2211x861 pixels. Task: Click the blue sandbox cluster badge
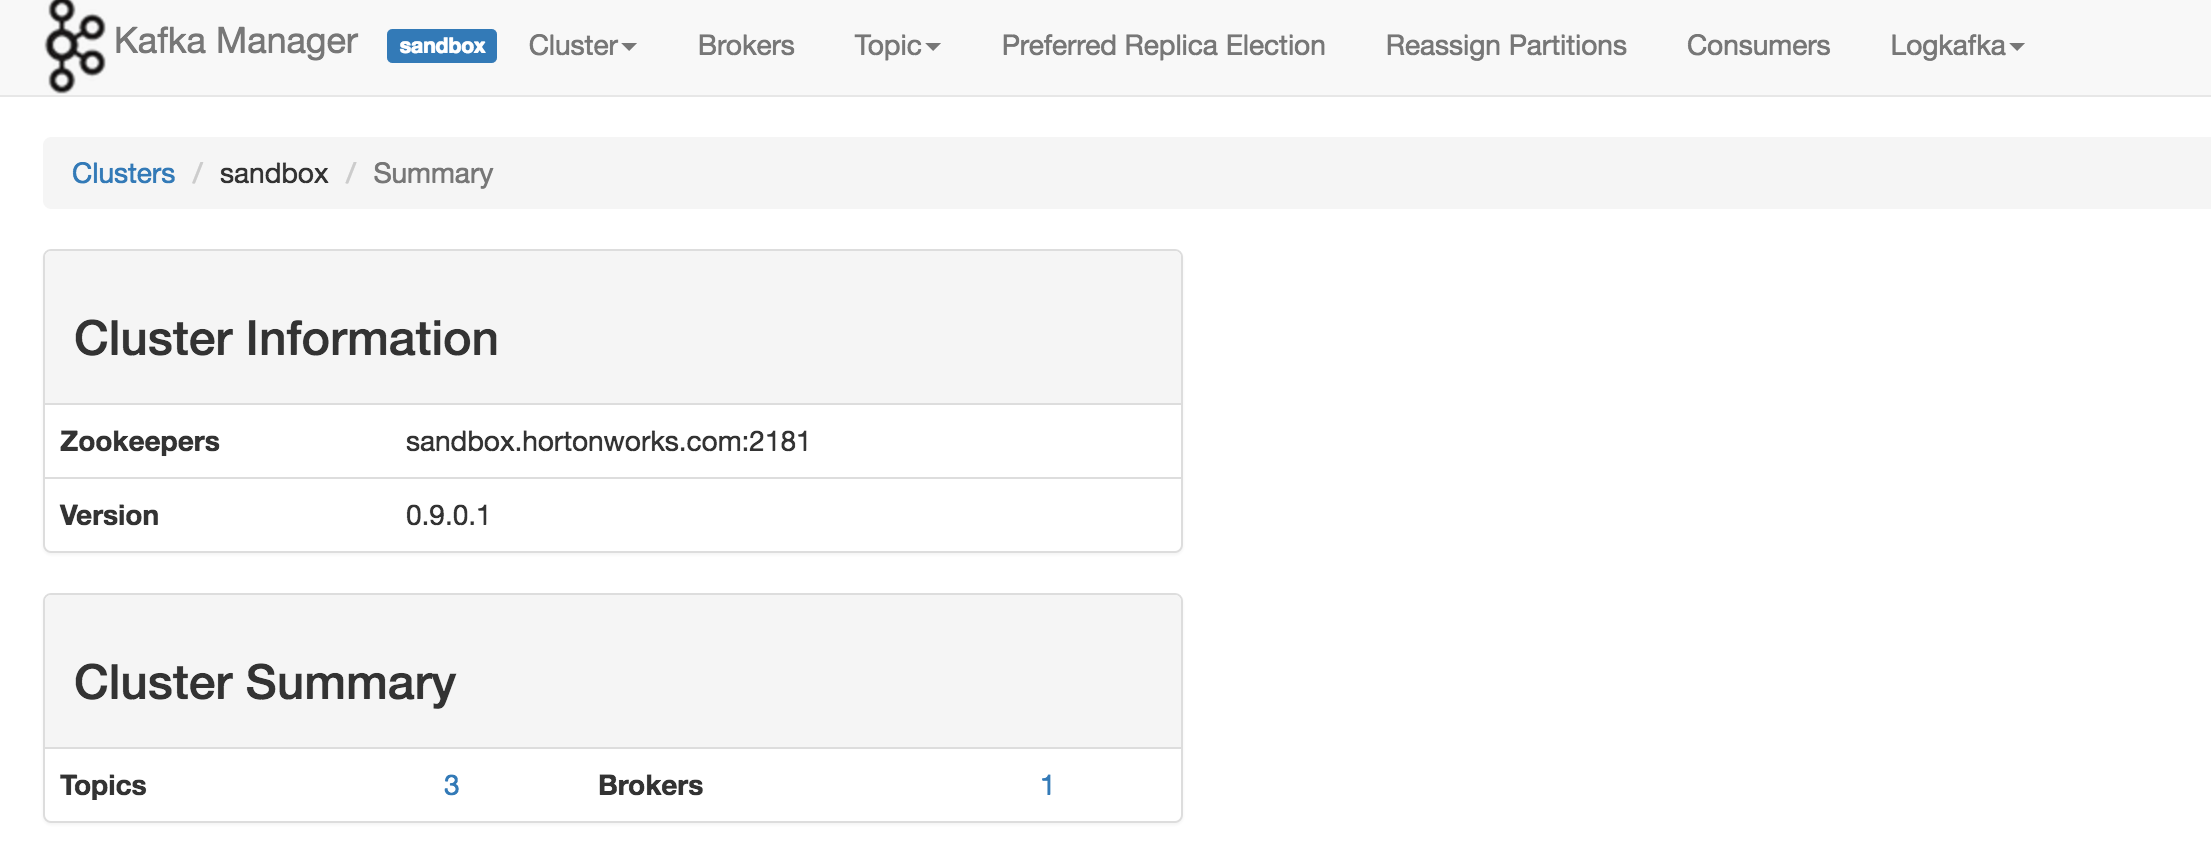pyautogui.click(x=441, y=46)
